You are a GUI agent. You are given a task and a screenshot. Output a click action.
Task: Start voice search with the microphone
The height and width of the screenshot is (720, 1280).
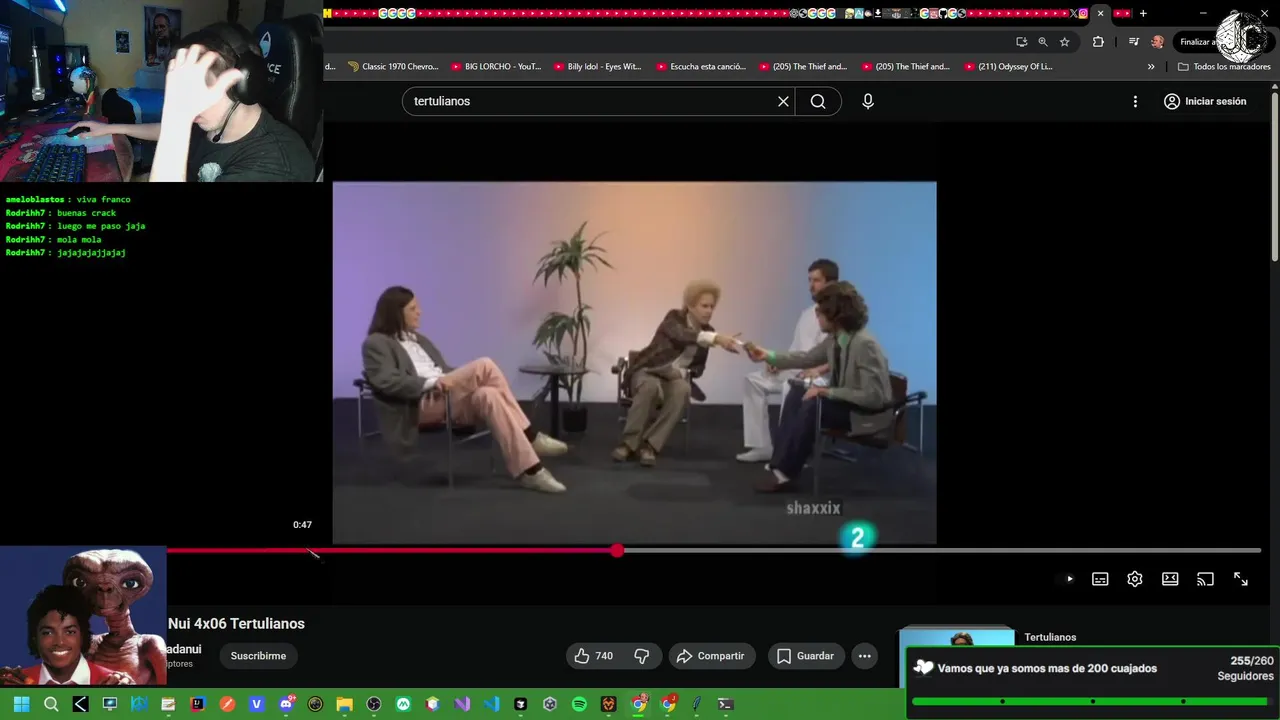(868, 101)
